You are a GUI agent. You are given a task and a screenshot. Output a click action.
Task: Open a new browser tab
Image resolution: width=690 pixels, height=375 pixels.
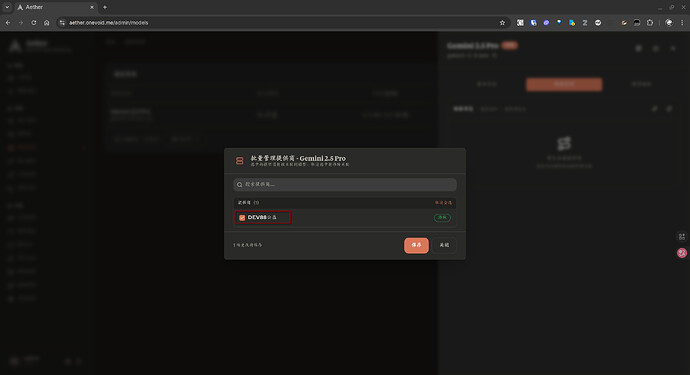click(105, 7)
